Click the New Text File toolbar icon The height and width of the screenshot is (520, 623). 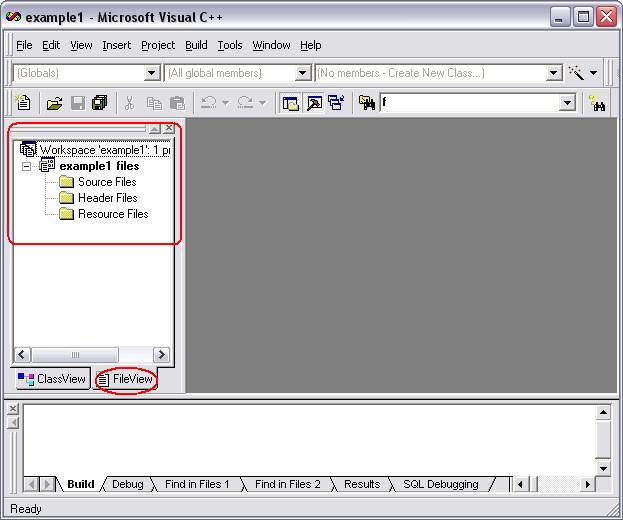(23, 103)
